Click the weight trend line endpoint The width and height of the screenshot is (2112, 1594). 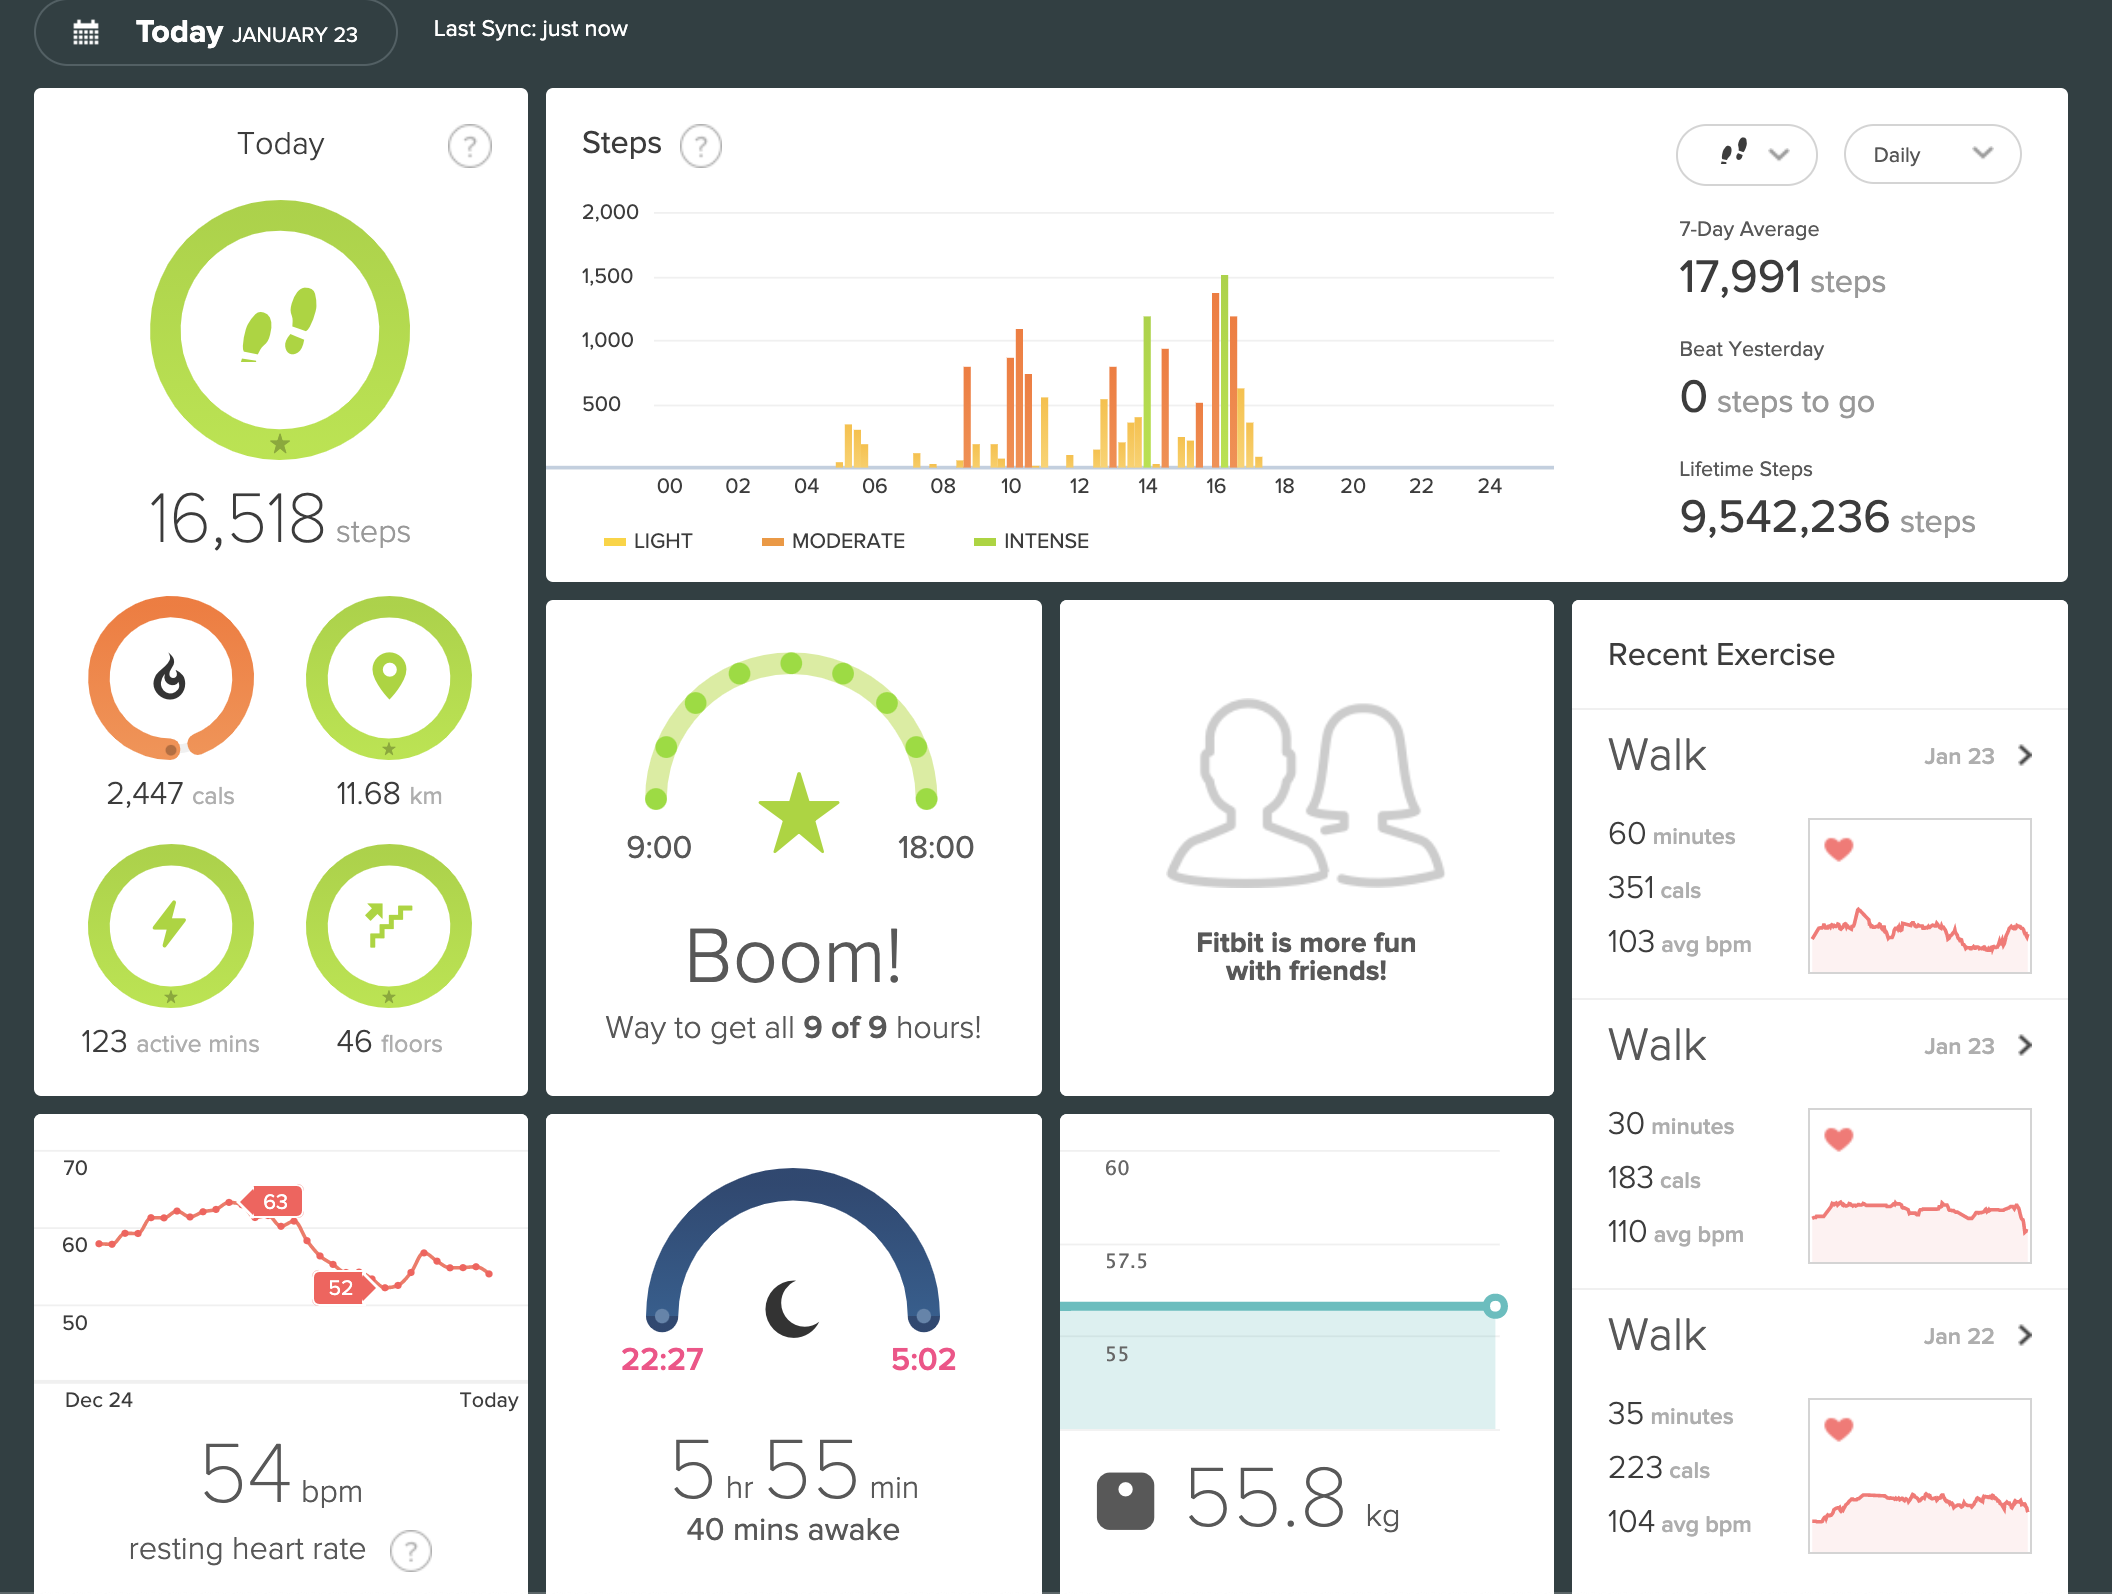tap(1495, 1306)
